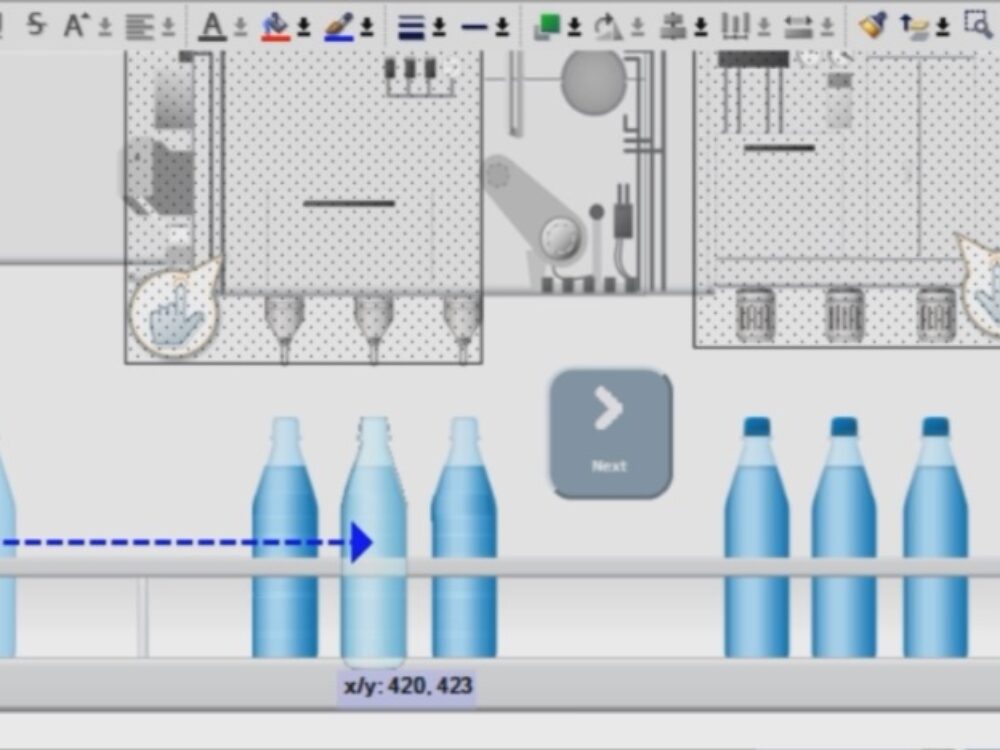
Task: Click the green object order icon
Action: (547, 27)
